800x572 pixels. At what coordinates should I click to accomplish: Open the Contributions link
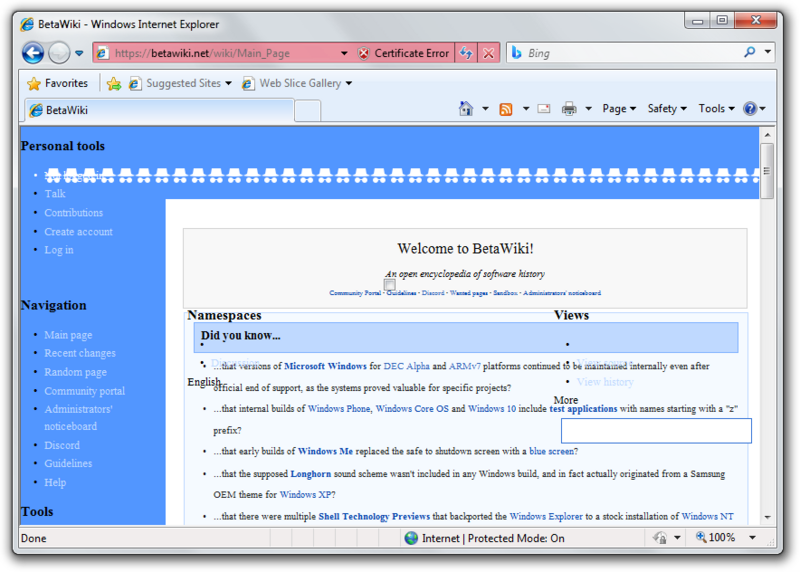point(73,213)
